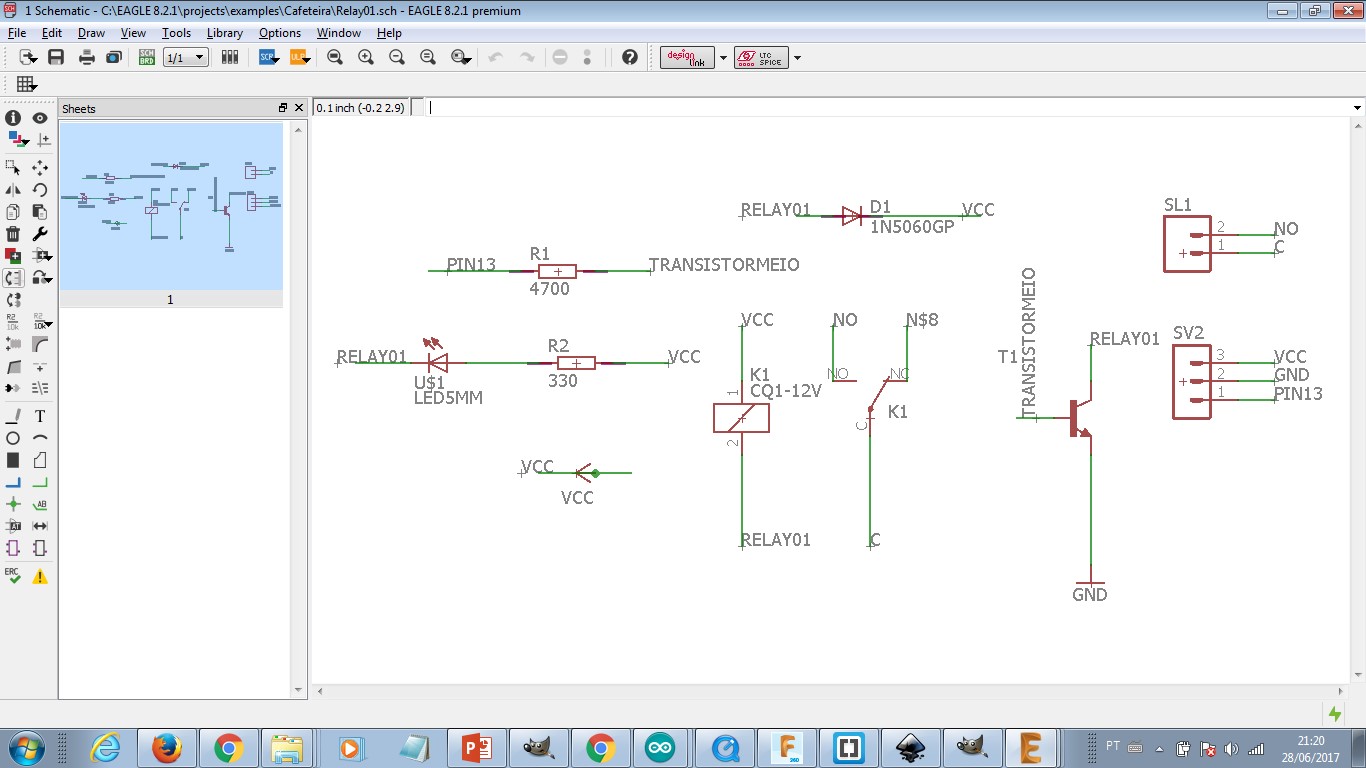Screen dimensions: 1366x768
Task: Open the View menu
Action: (133, 33)
